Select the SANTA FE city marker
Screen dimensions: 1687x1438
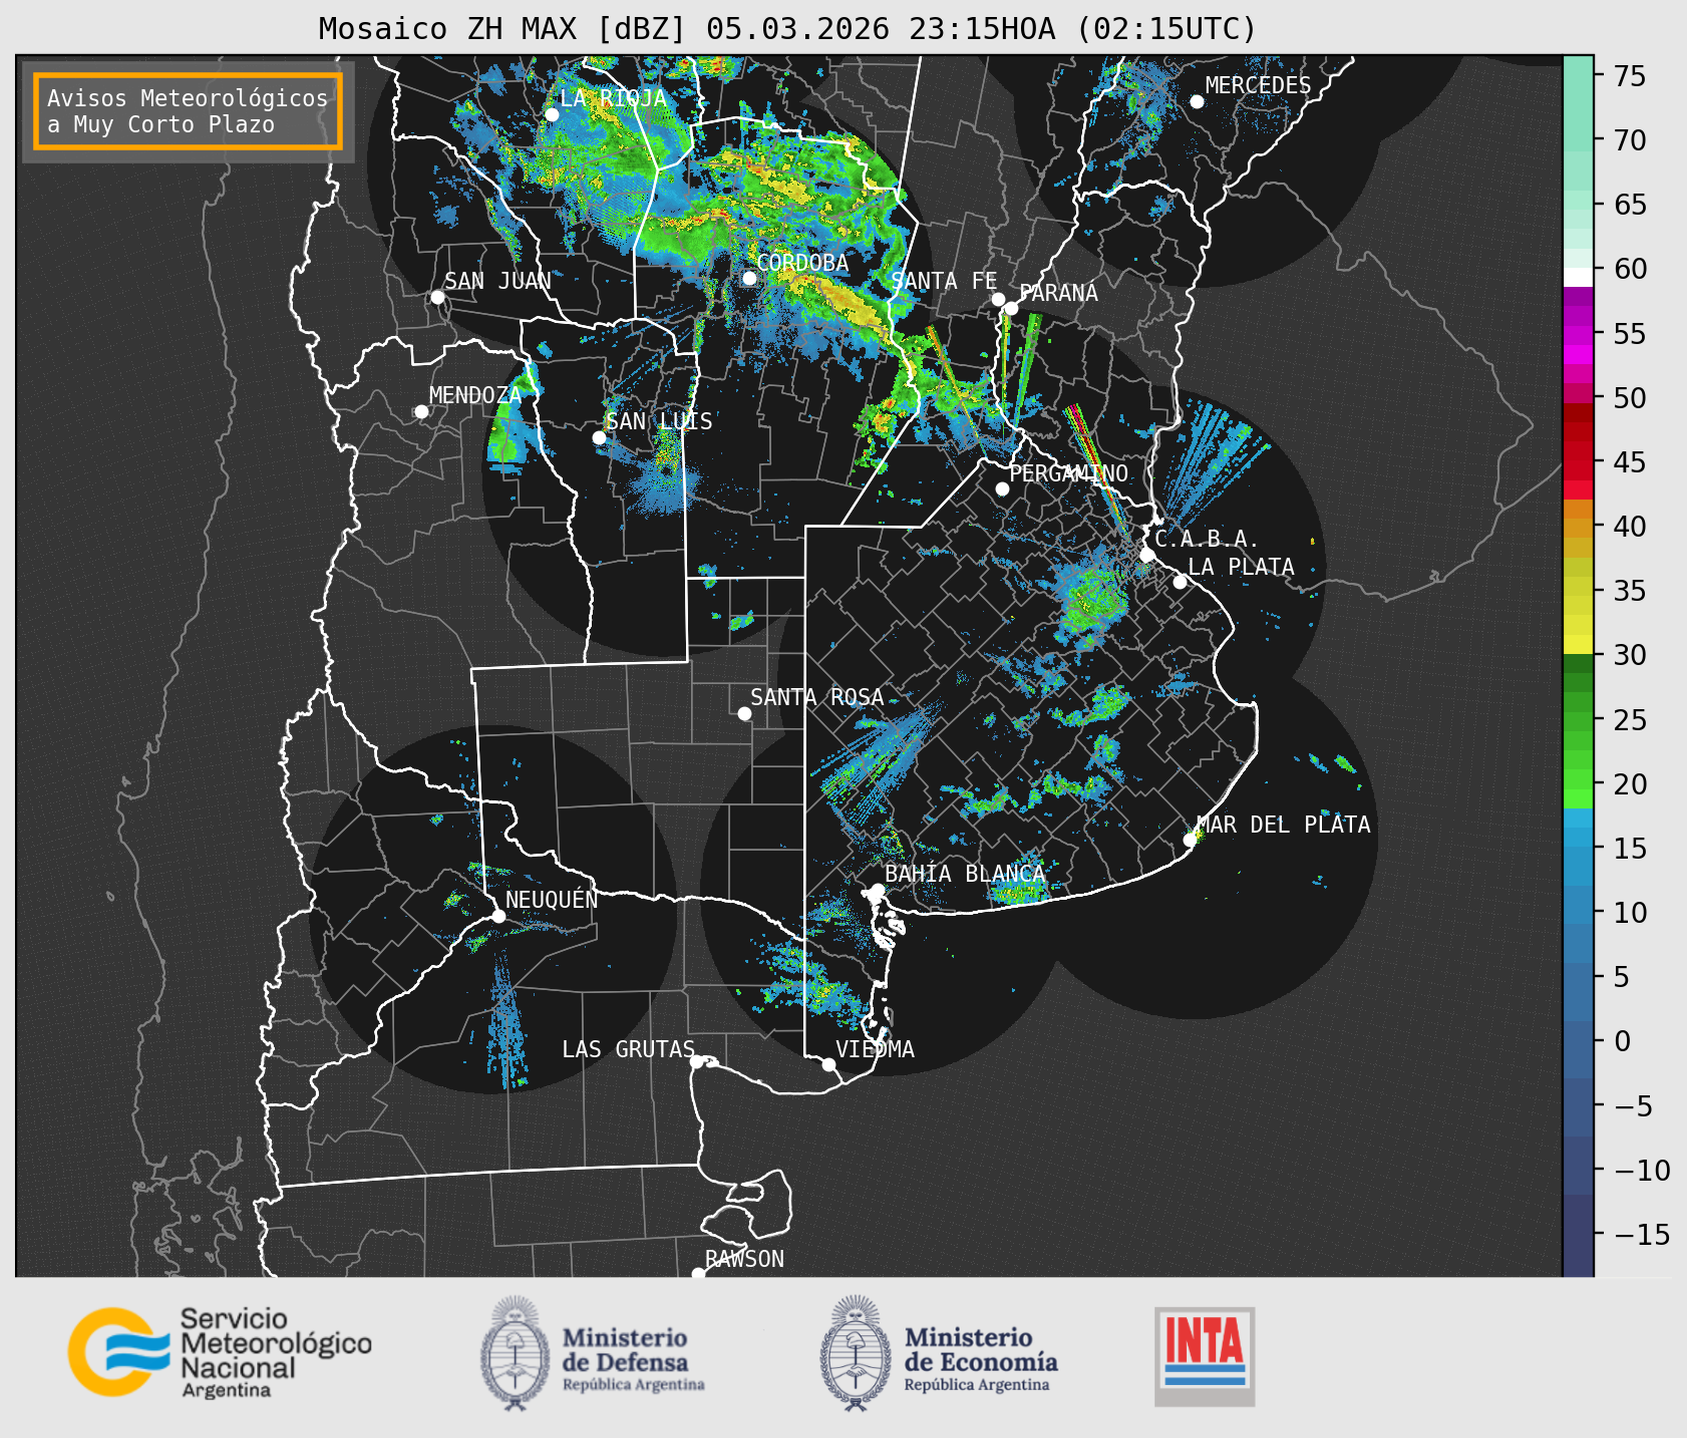pyautogui.click(x=998, y=299)
